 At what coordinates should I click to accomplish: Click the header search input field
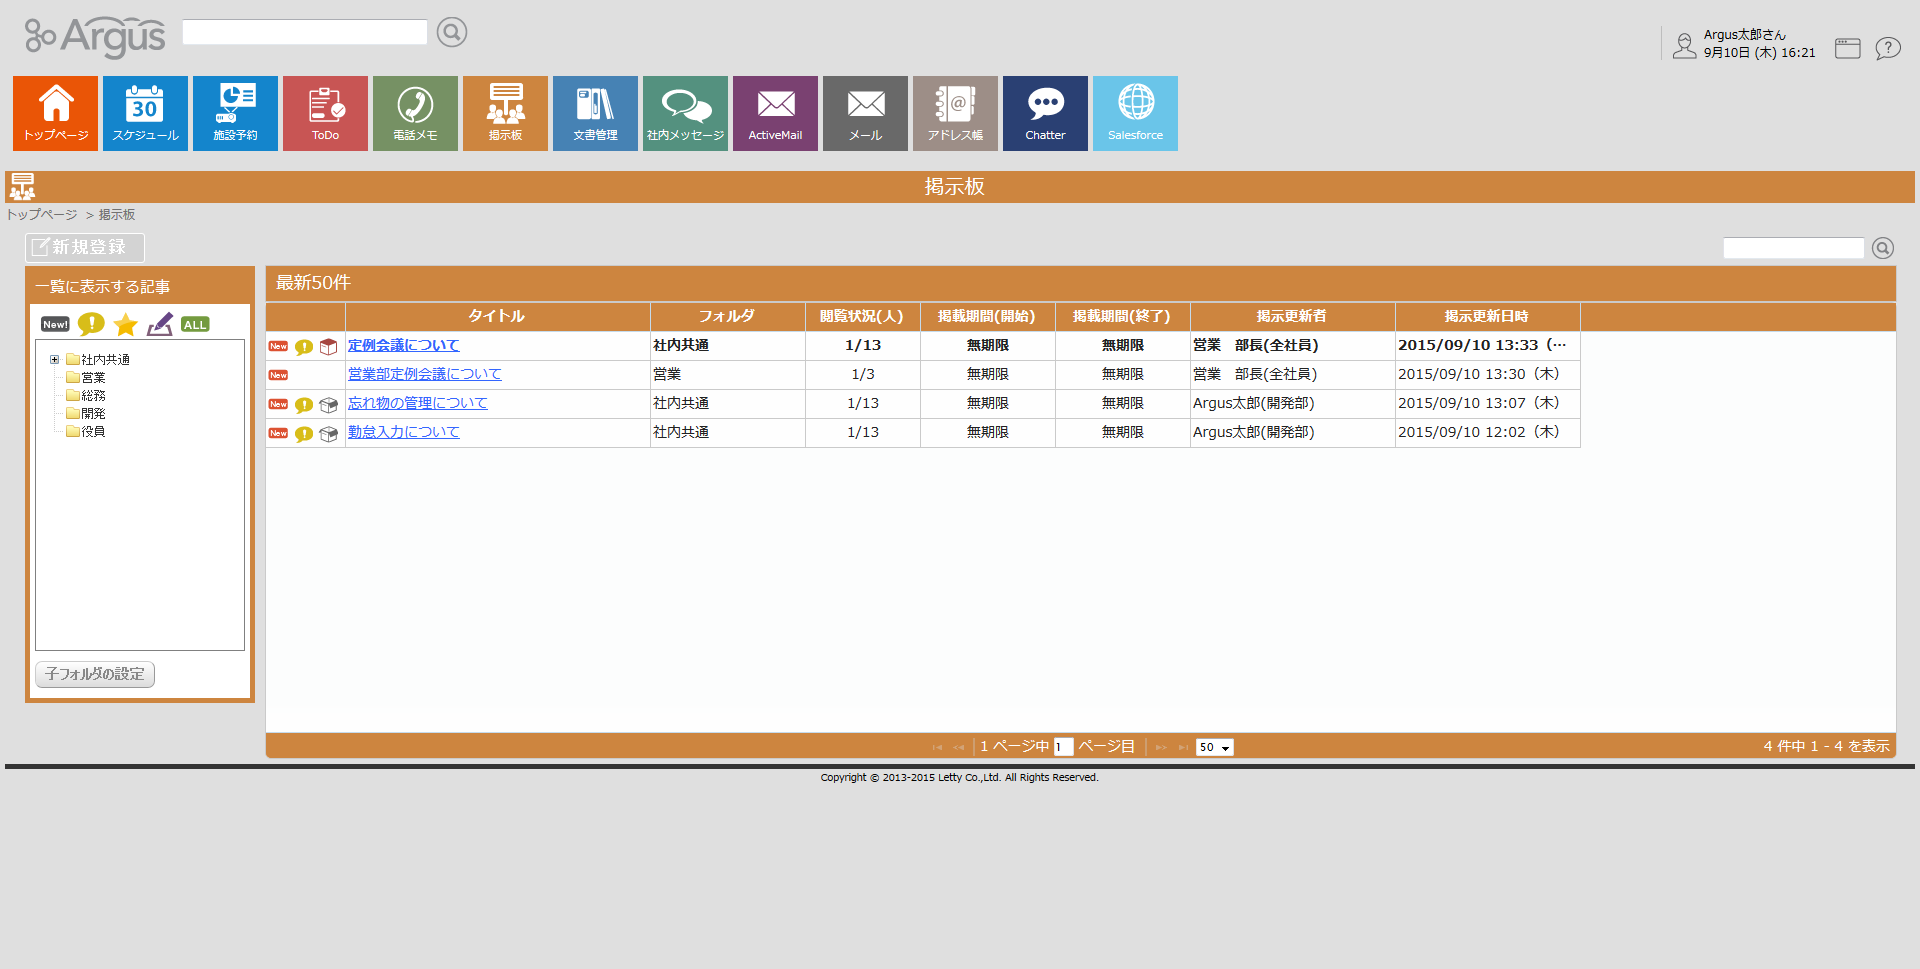pyautogui.click(x=305, y=32)
